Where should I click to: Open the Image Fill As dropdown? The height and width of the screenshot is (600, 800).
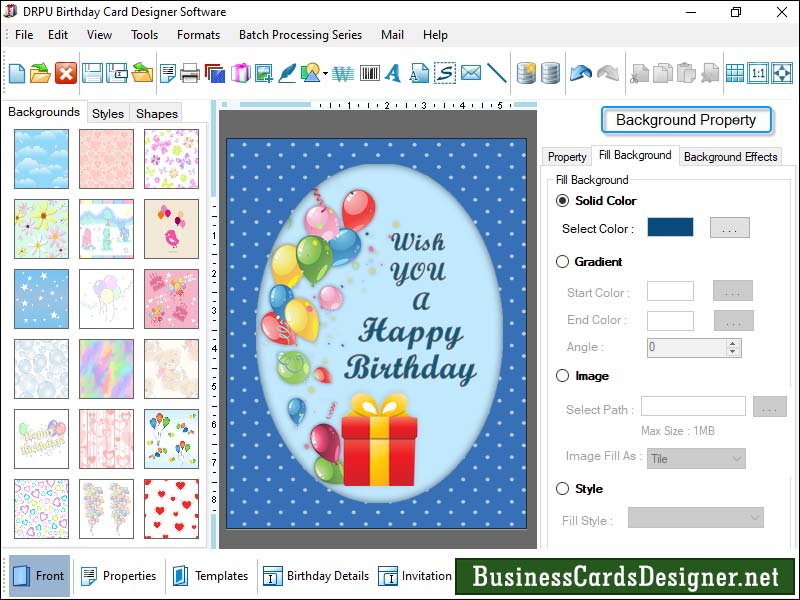696,459
